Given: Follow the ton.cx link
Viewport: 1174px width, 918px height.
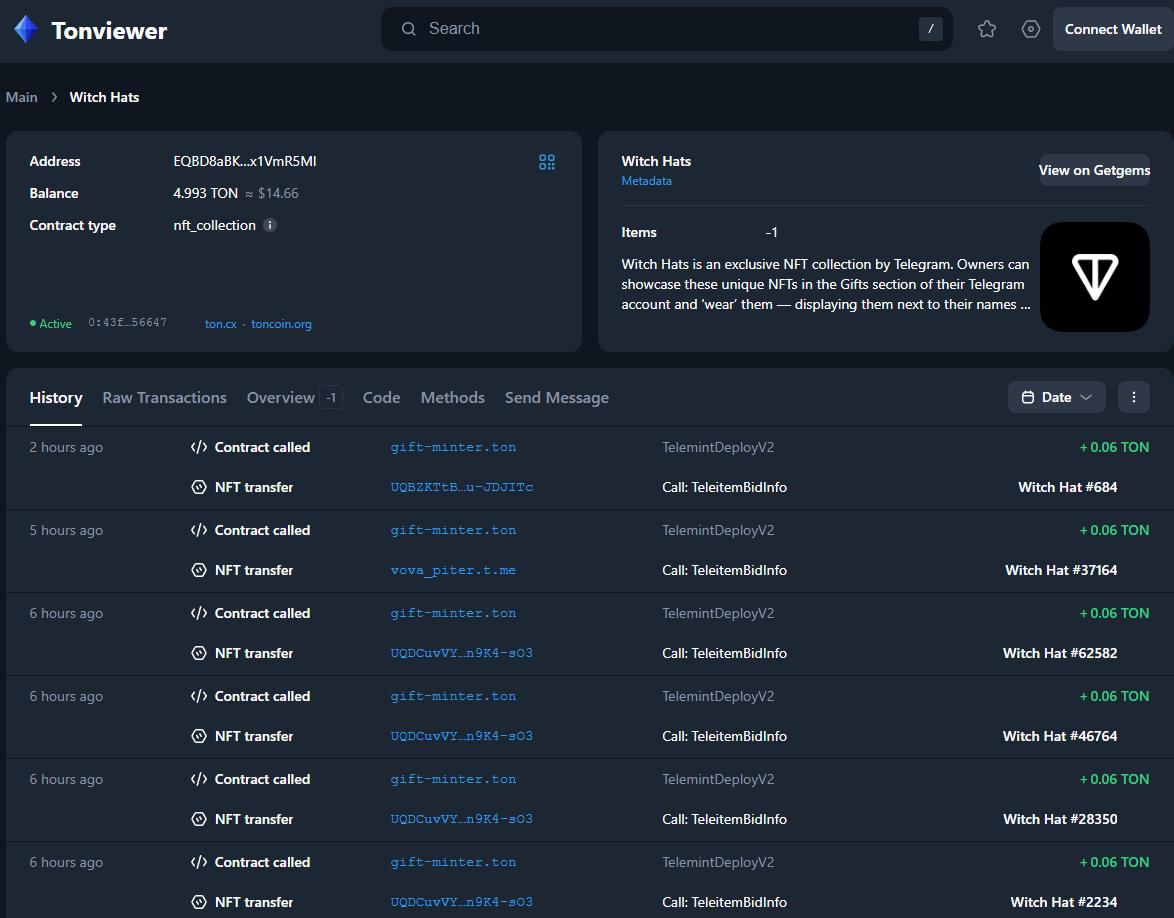Looking at the screenshot, I should click(x=220, y=324).
